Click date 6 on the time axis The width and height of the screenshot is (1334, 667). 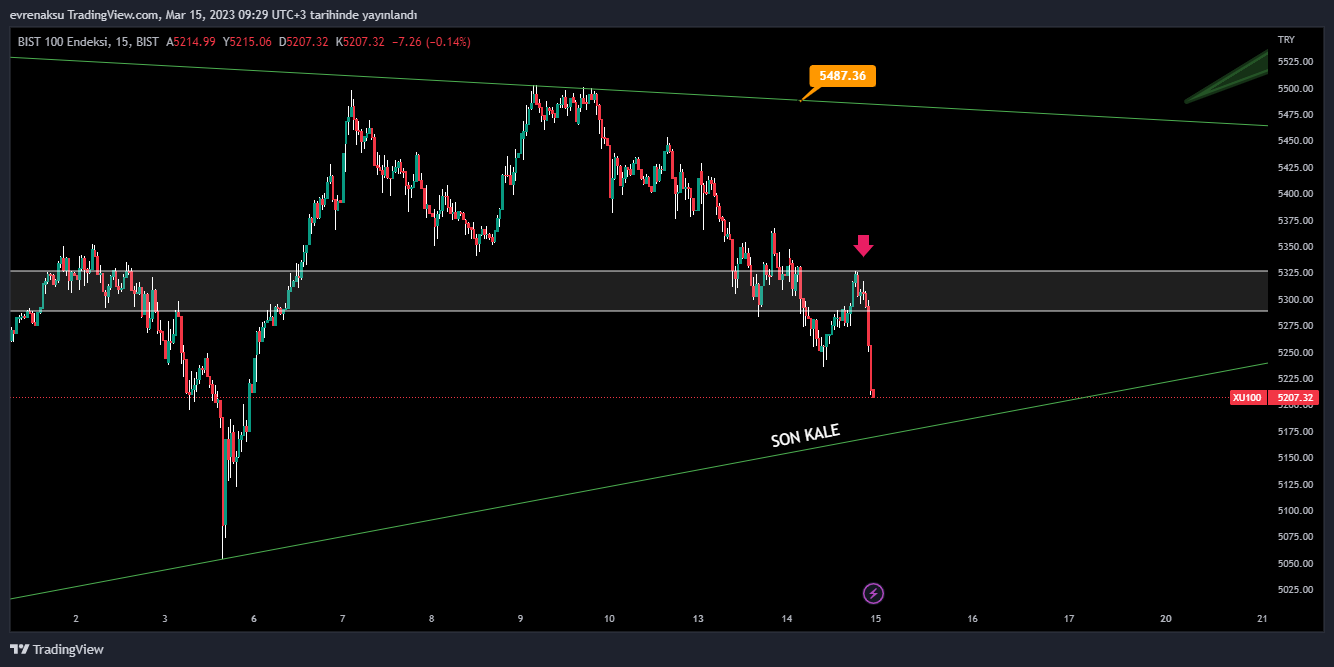[254, 619]
